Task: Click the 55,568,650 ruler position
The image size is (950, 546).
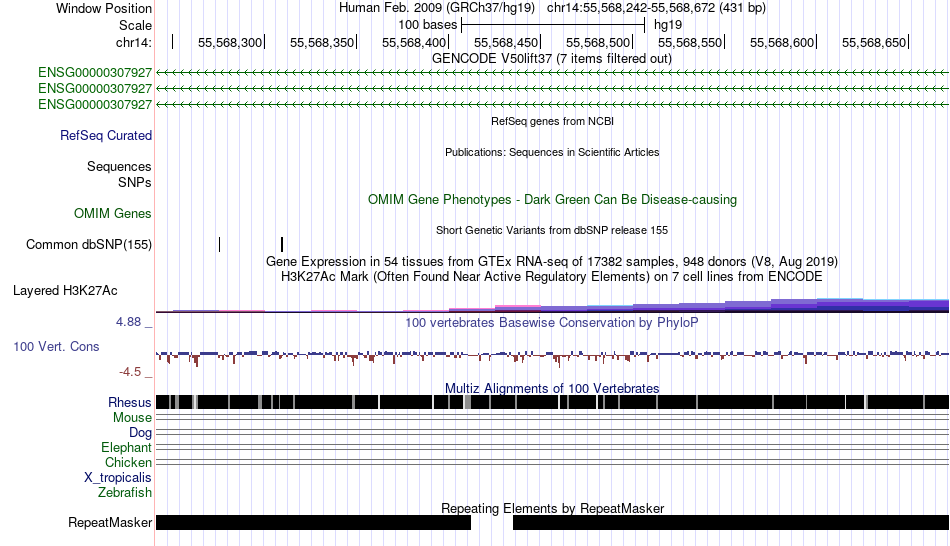Action: tap(874, 42)
